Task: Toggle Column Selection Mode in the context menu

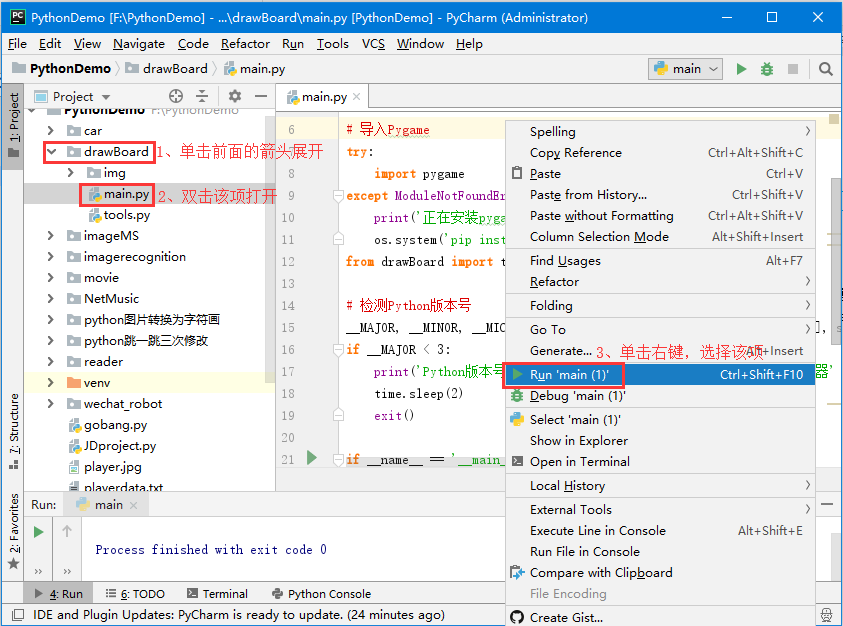Action: point(599,237)
